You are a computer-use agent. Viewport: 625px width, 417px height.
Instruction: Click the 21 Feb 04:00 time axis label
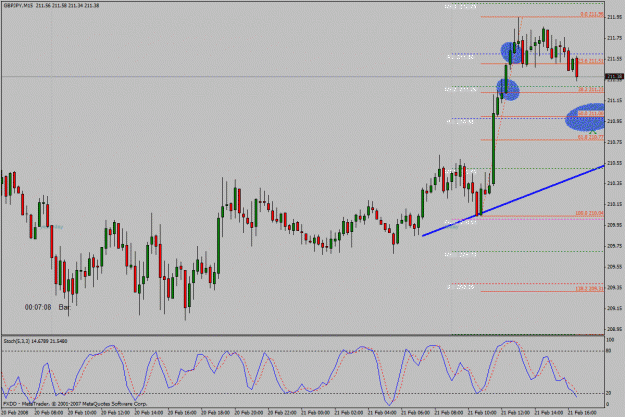click(382, 413)
